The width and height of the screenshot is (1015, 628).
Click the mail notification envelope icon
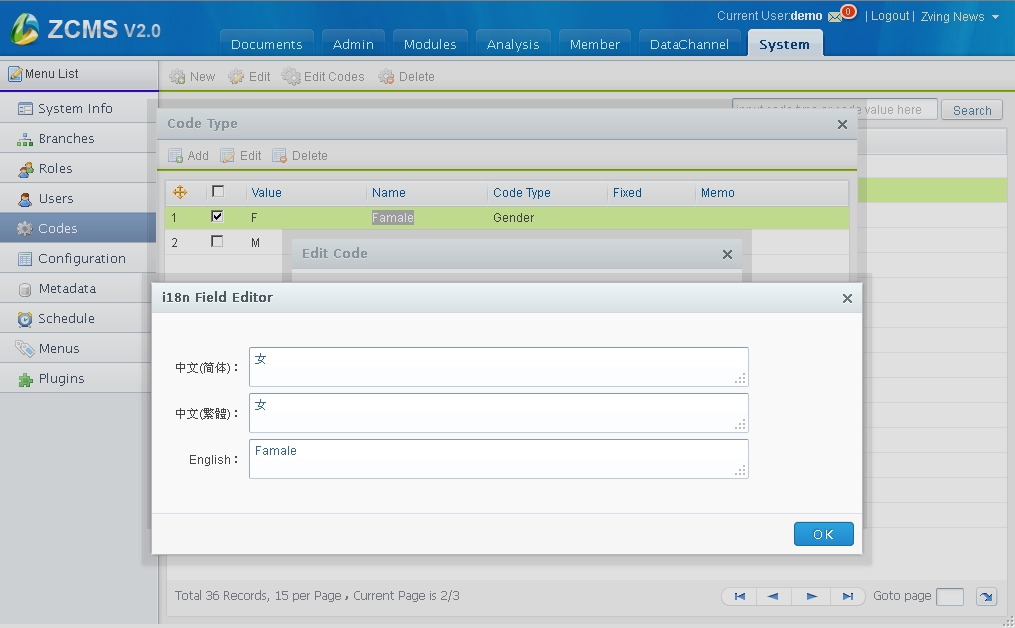click(834, 17)
